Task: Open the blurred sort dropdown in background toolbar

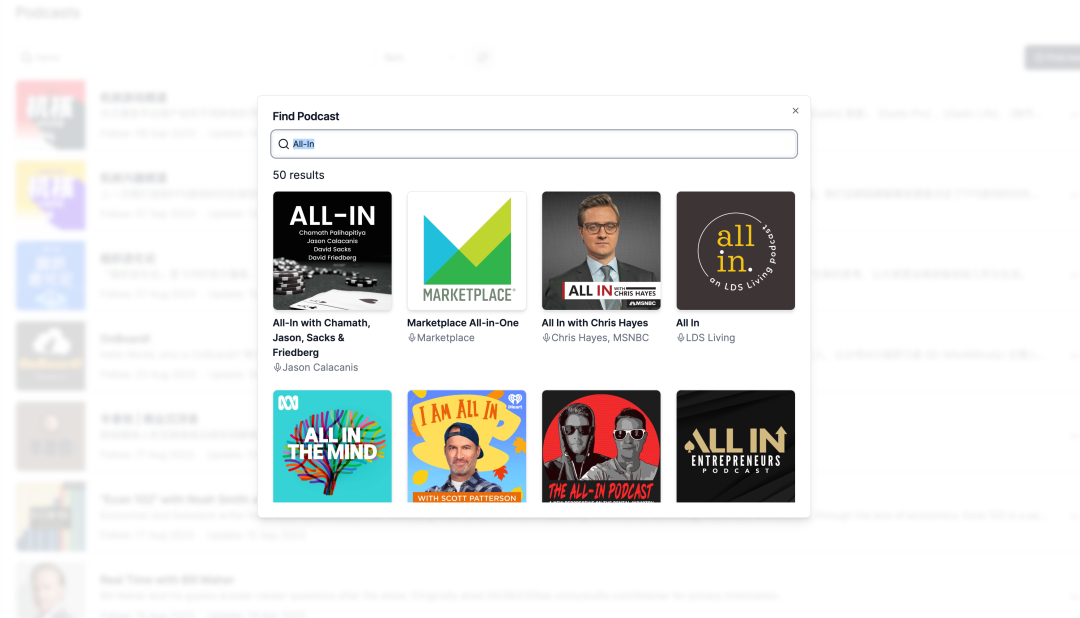Action: pos(419,58)
